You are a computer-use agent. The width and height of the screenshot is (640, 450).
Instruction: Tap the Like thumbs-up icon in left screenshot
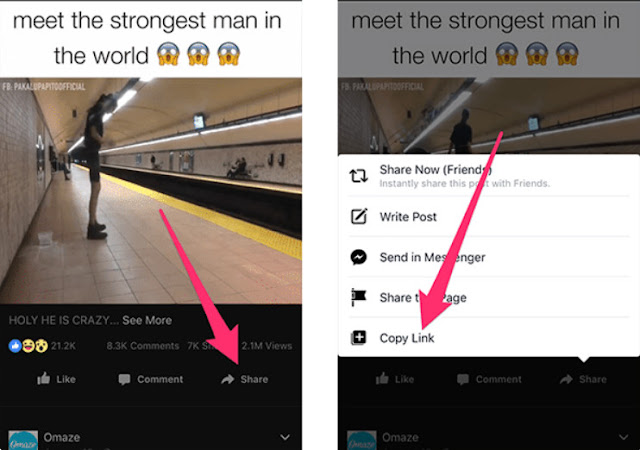coord(44,379)
